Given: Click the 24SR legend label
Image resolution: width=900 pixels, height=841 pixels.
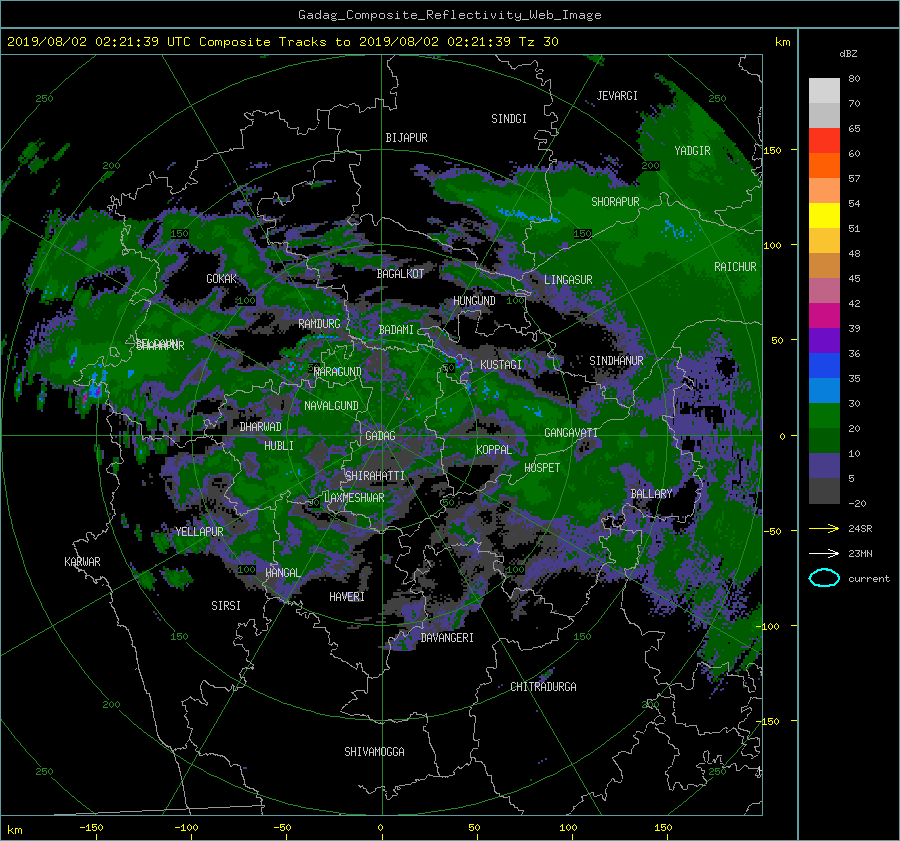Looking at the screenshot, I should (860, 528).
